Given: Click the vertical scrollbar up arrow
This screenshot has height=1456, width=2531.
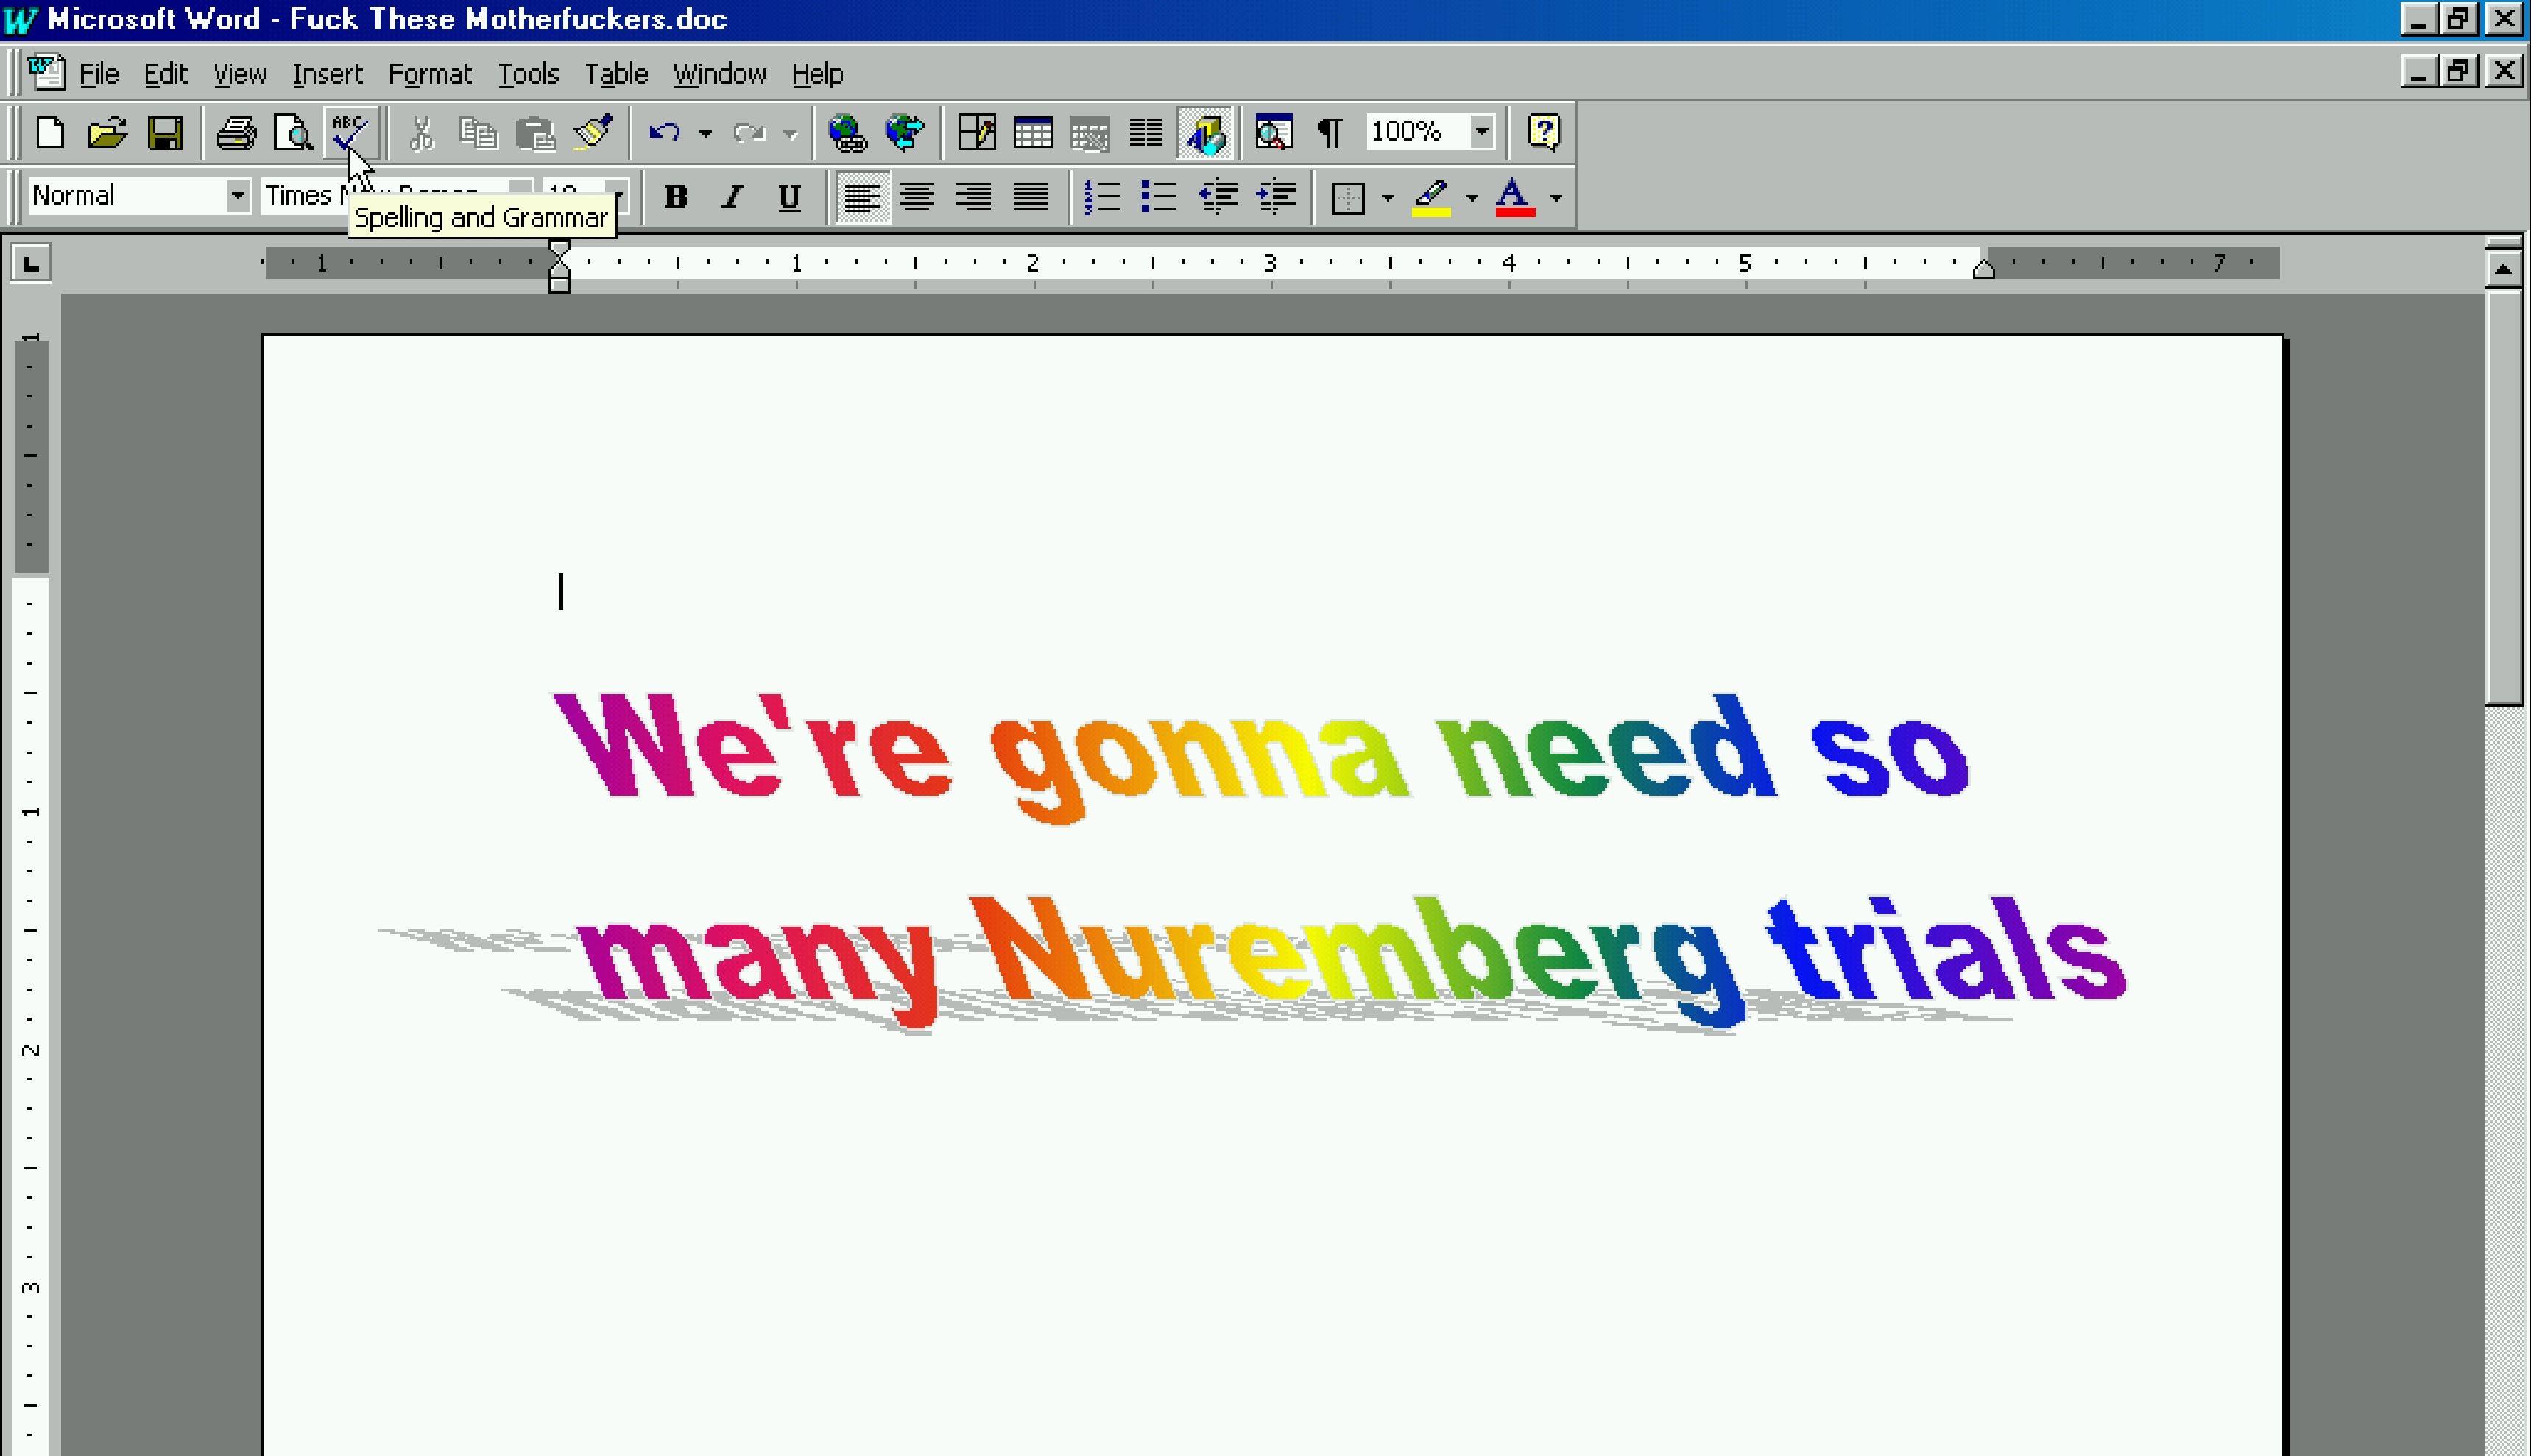Looking at the screenshot, I should pyautogui.click(x=2503, y=268).
